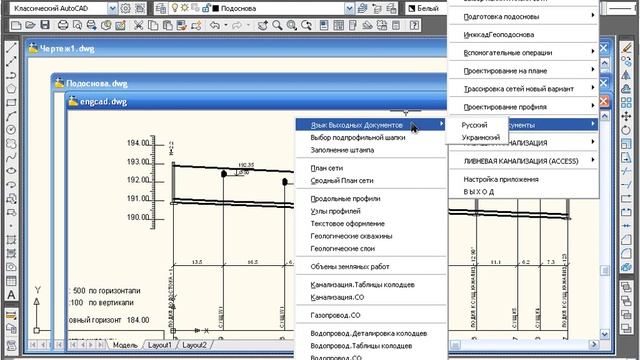Screen dimensions: 640x360
Task: Select the Multiline Text A tool
Action: 11,295
